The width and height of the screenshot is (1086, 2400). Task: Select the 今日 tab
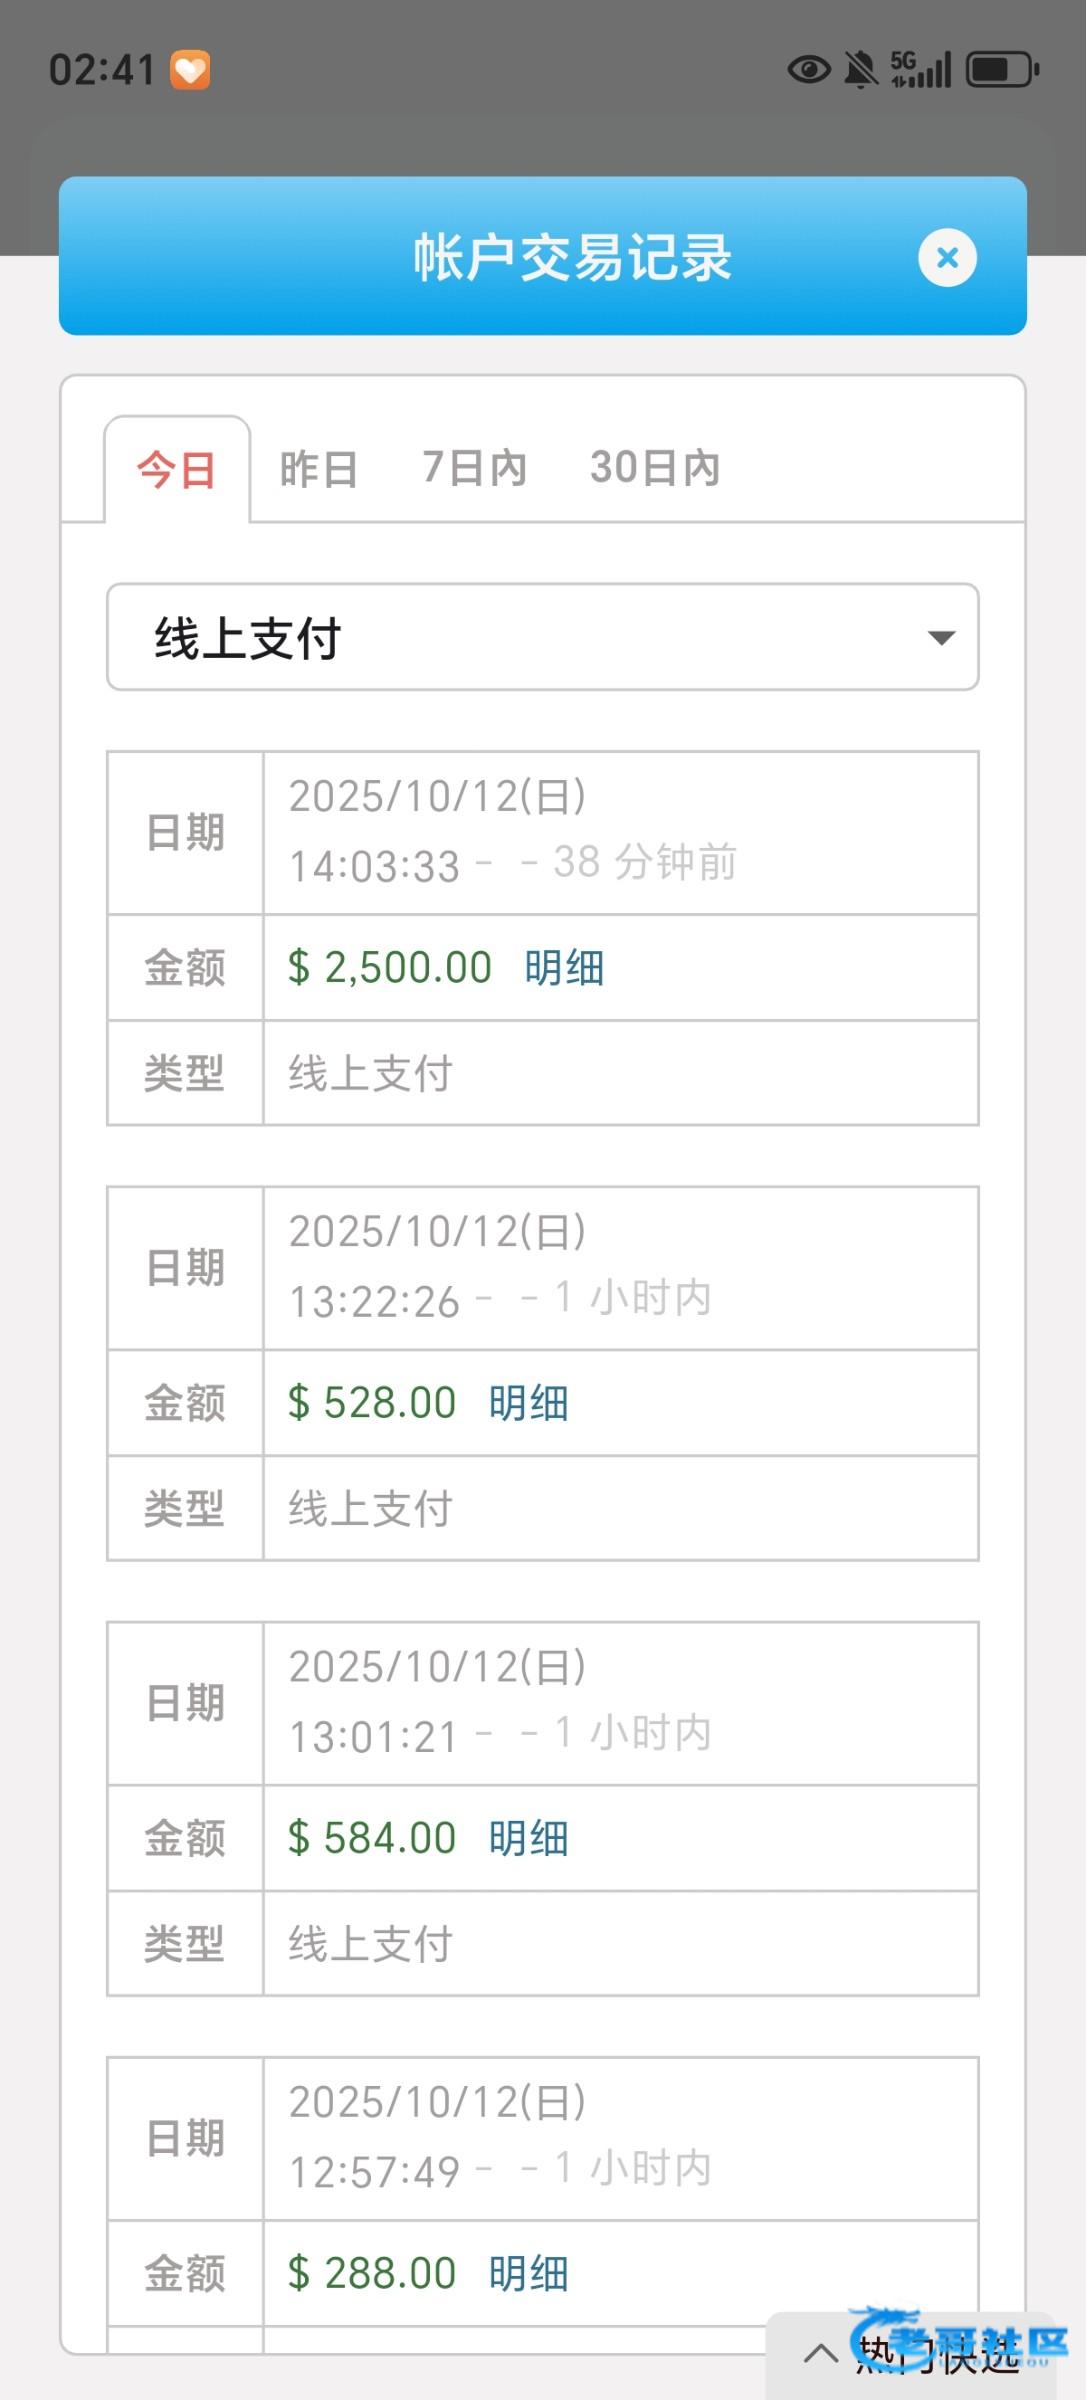click(x=177, y=469)
